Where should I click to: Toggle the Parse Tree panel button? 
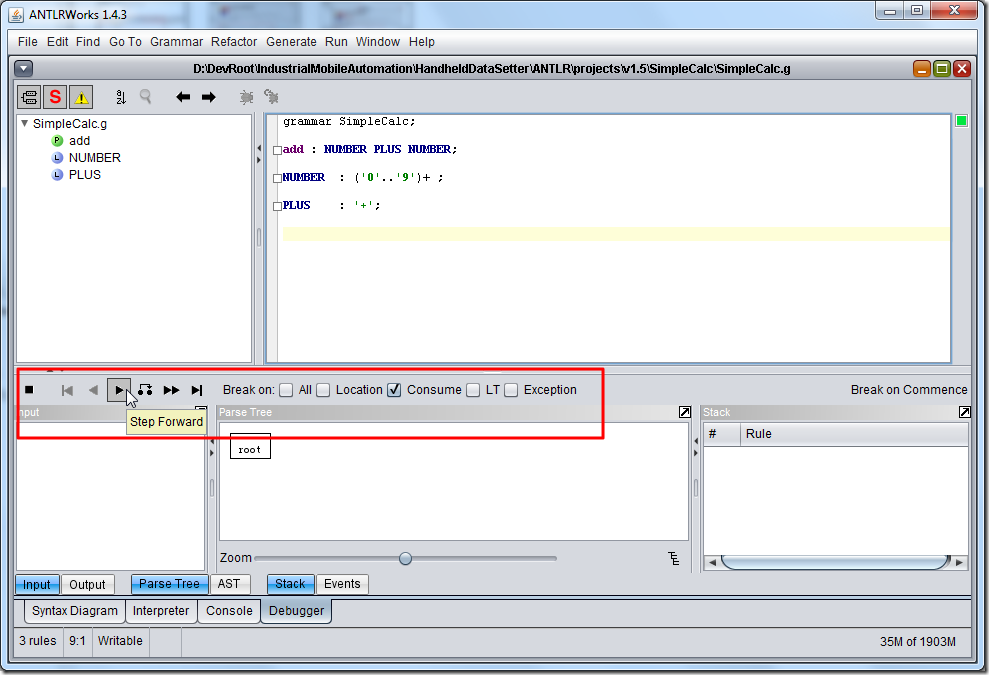(x=169, y=584)
